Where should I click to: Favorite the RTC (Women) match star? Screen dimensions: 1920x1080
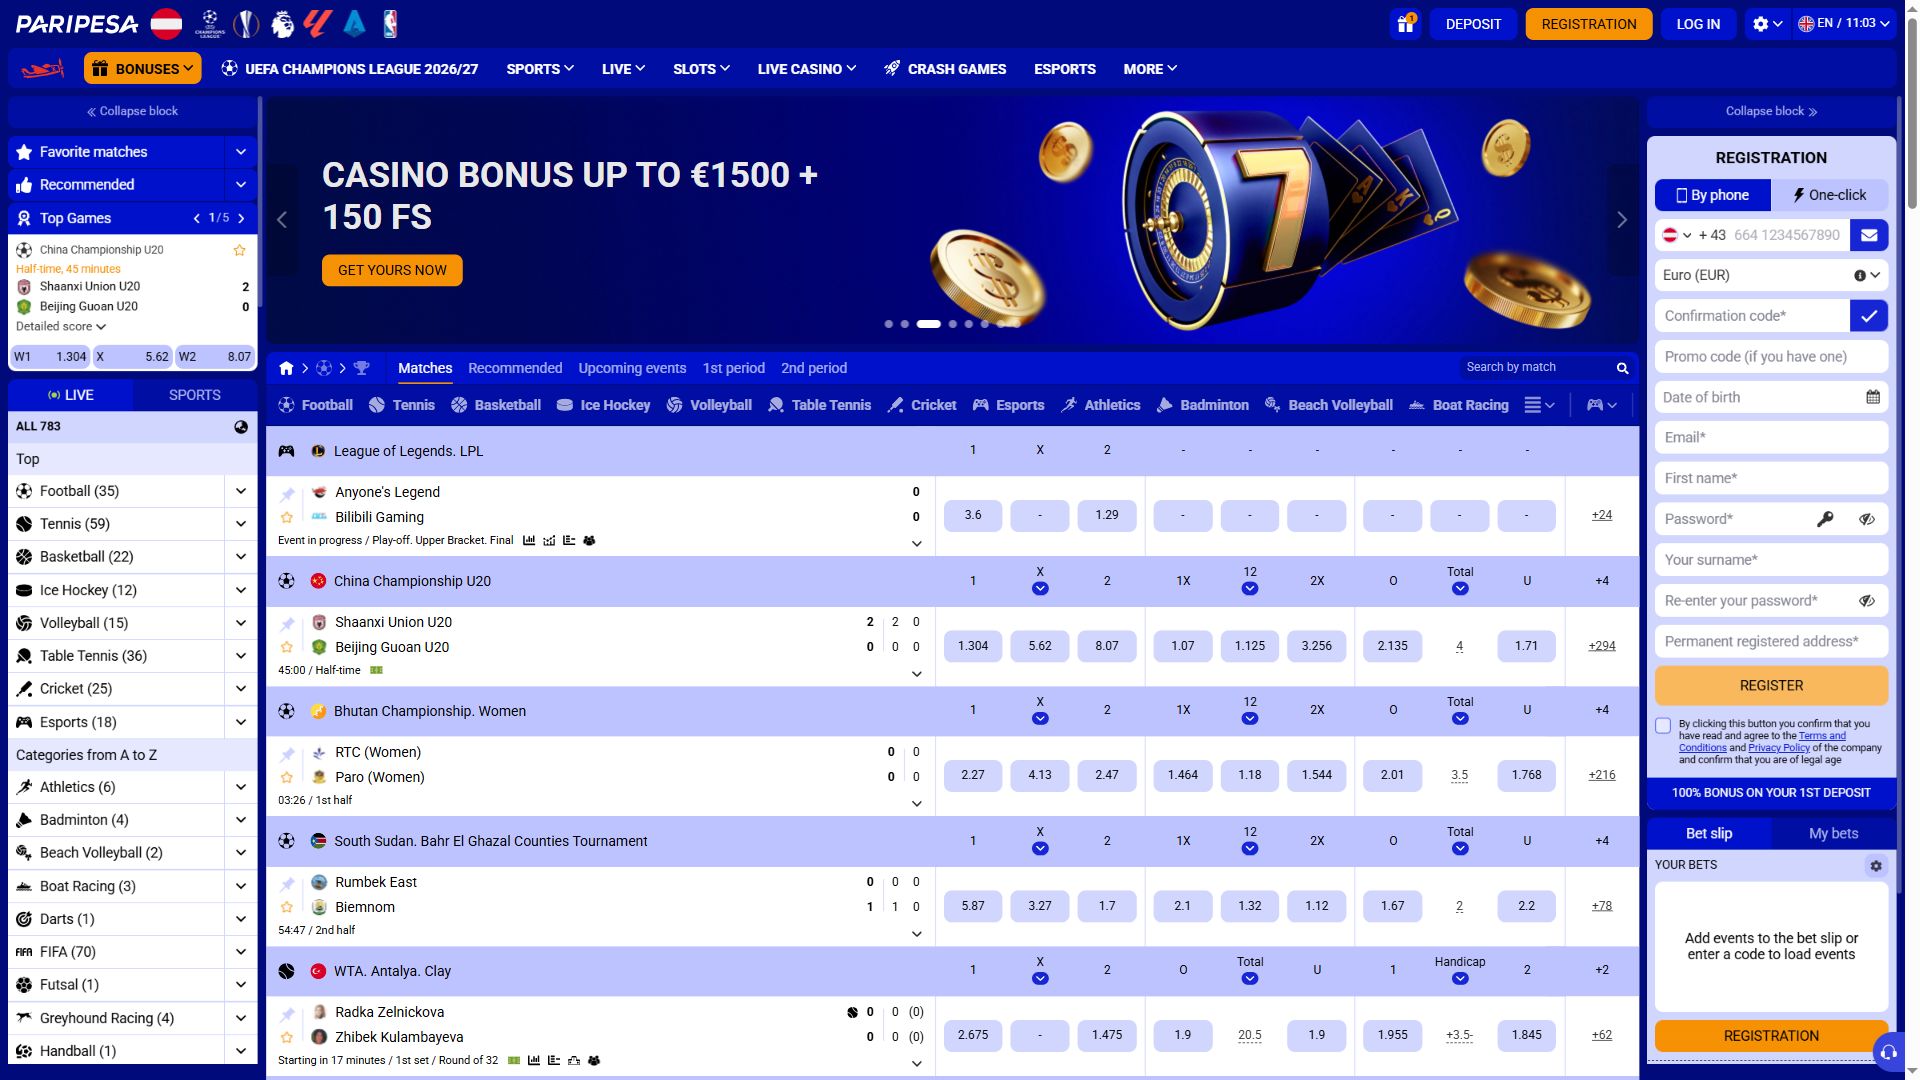pyautogui.click(x=287, y=777)
